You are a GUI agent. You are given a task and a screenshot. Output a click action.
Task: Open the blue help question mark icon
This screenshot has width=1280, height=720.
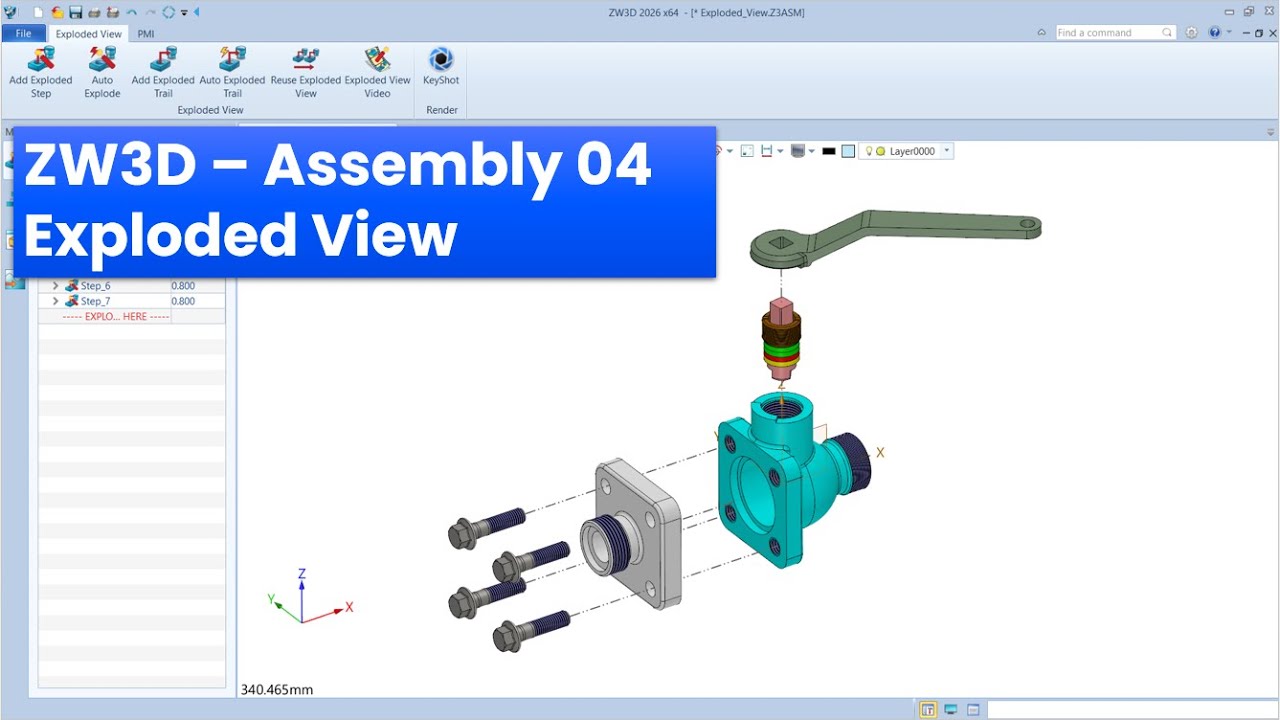pos(1214,32)
